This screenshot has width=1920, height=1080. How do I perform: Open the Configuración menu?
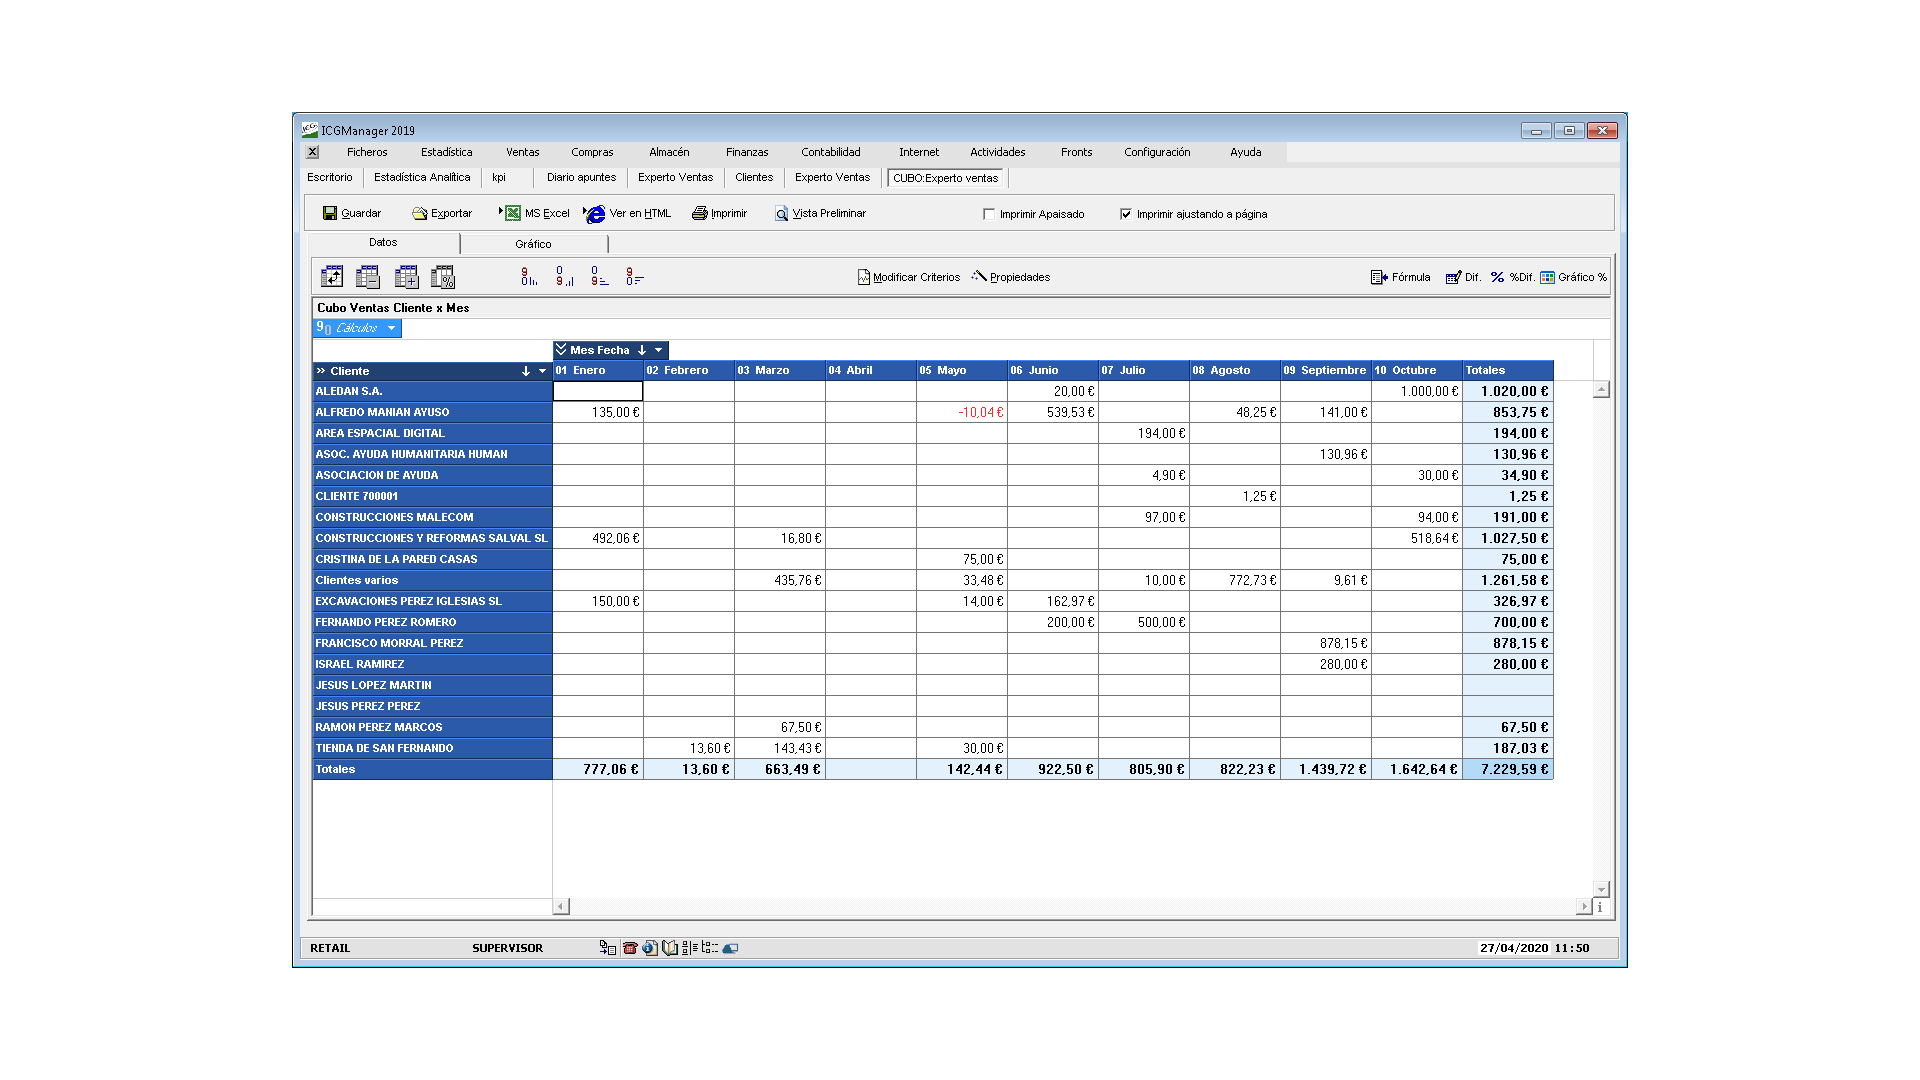[x=1157, y=152]
